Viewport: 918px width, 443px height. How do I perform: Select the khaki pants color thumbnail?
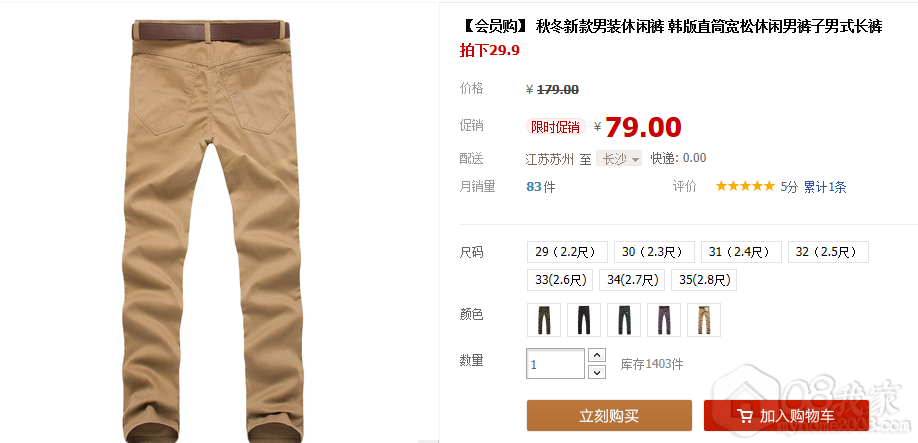[x=704, y=320]
